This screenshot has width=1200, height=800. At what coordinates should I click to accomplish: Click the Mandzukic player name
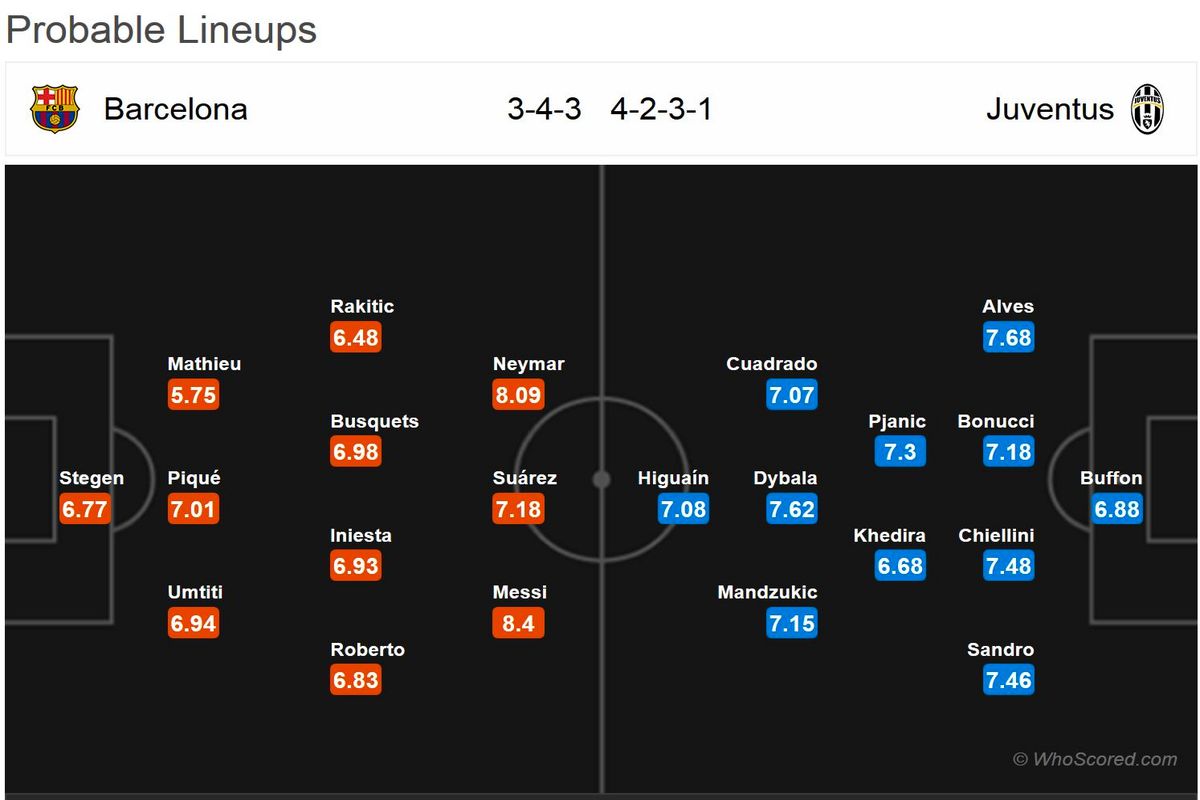(x=767, y=592)
